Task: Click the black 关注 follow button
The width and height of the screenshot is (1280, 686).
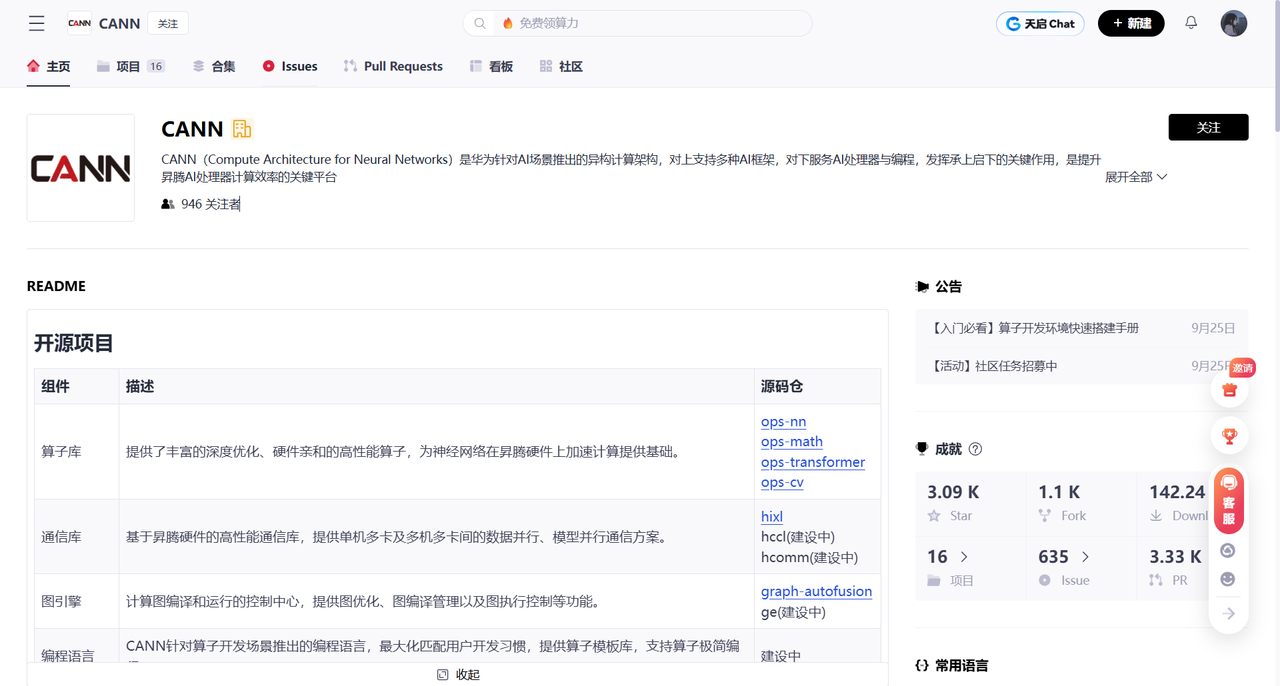Action: 1208,127
